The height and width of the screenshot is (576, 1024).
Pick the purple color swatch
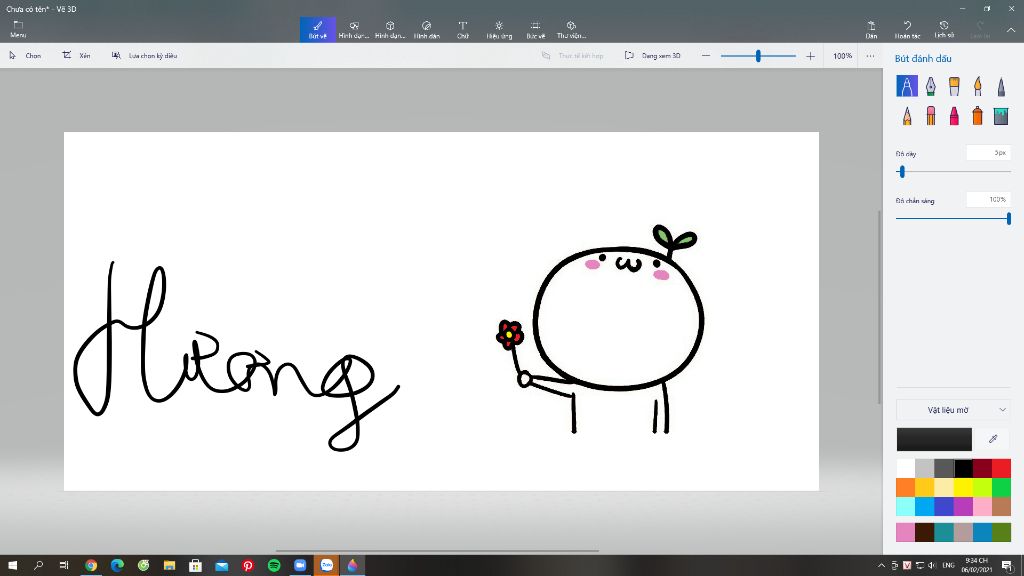pos(963,506)
